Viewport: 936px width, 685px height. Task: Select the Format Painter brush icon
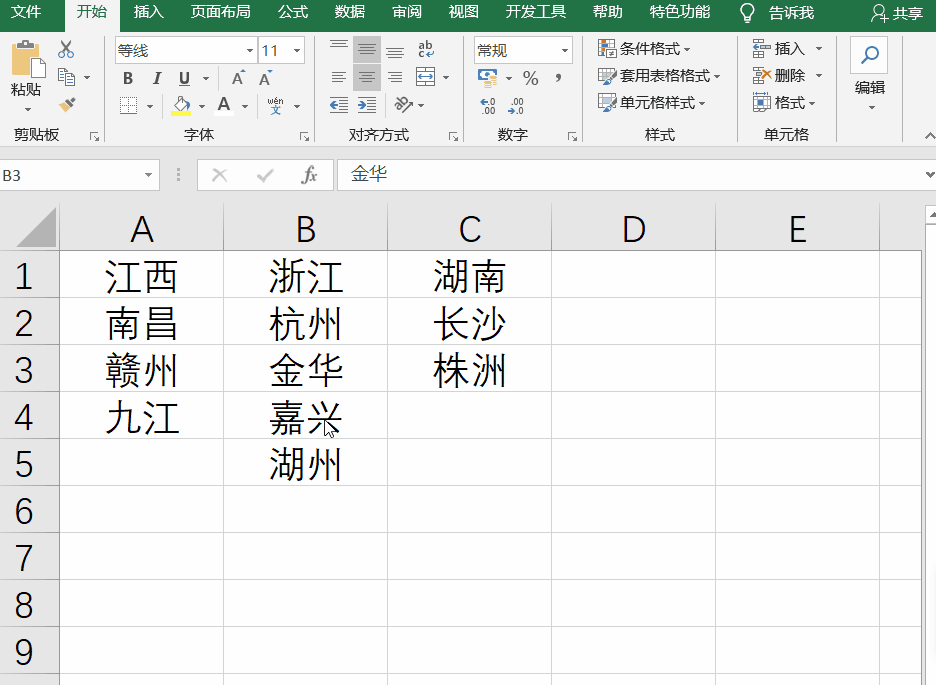click(x=67, y=105)
